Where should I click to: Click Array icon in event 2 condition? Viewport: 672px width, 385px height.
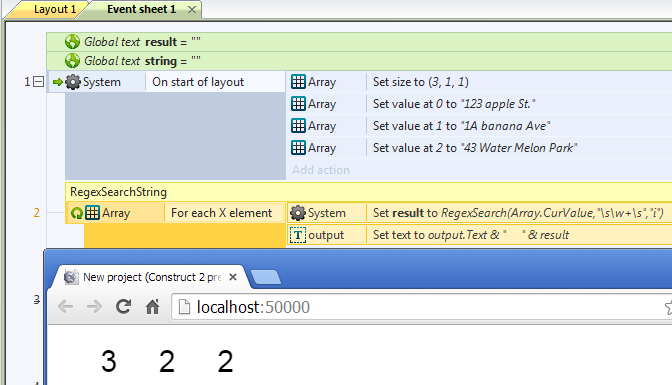[x=92, y=213]
